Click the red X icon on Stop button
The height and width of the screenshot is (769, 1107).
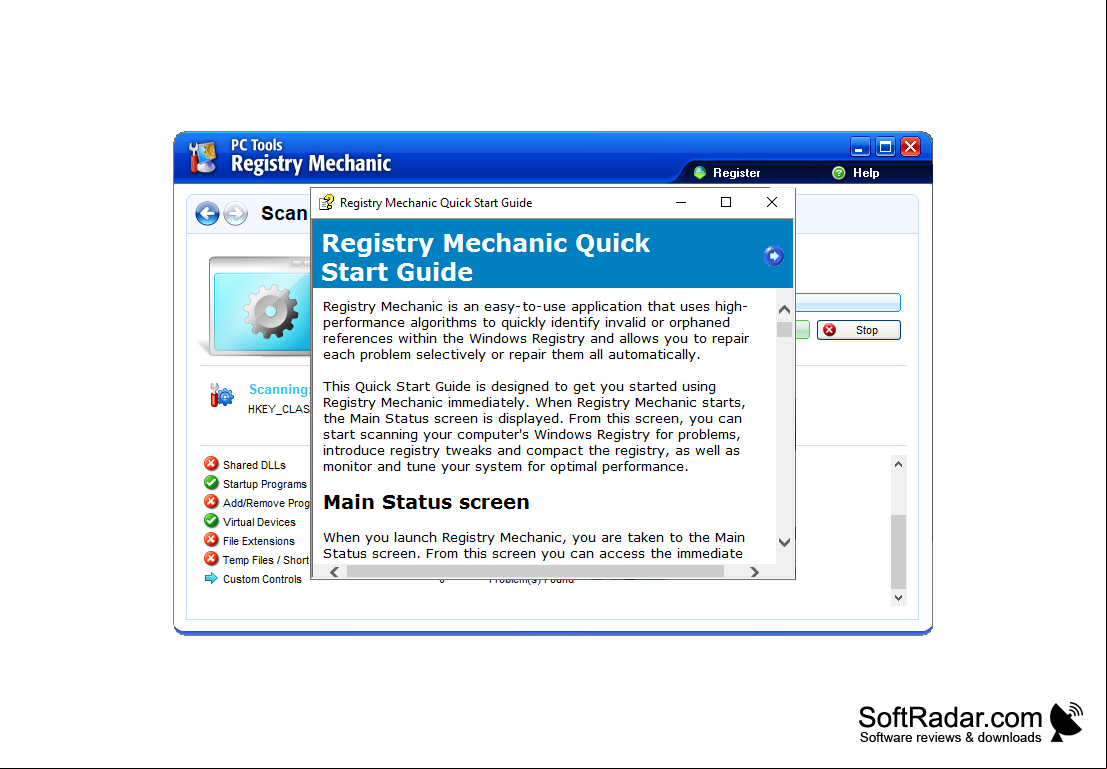point(830,330)
